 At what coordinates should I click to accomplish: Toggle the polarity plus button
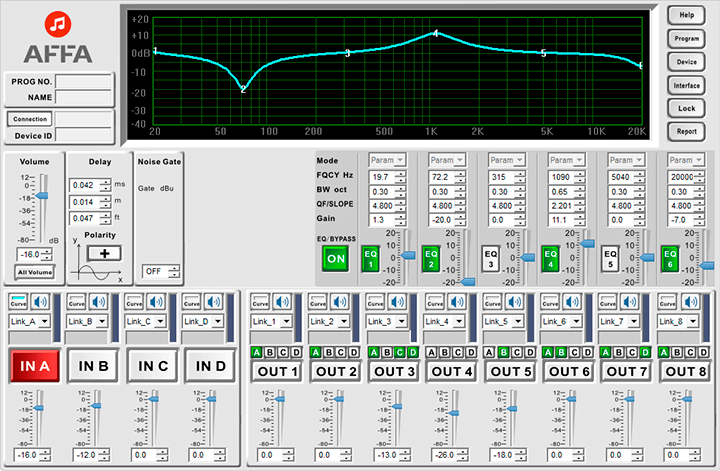pos(105,253)
